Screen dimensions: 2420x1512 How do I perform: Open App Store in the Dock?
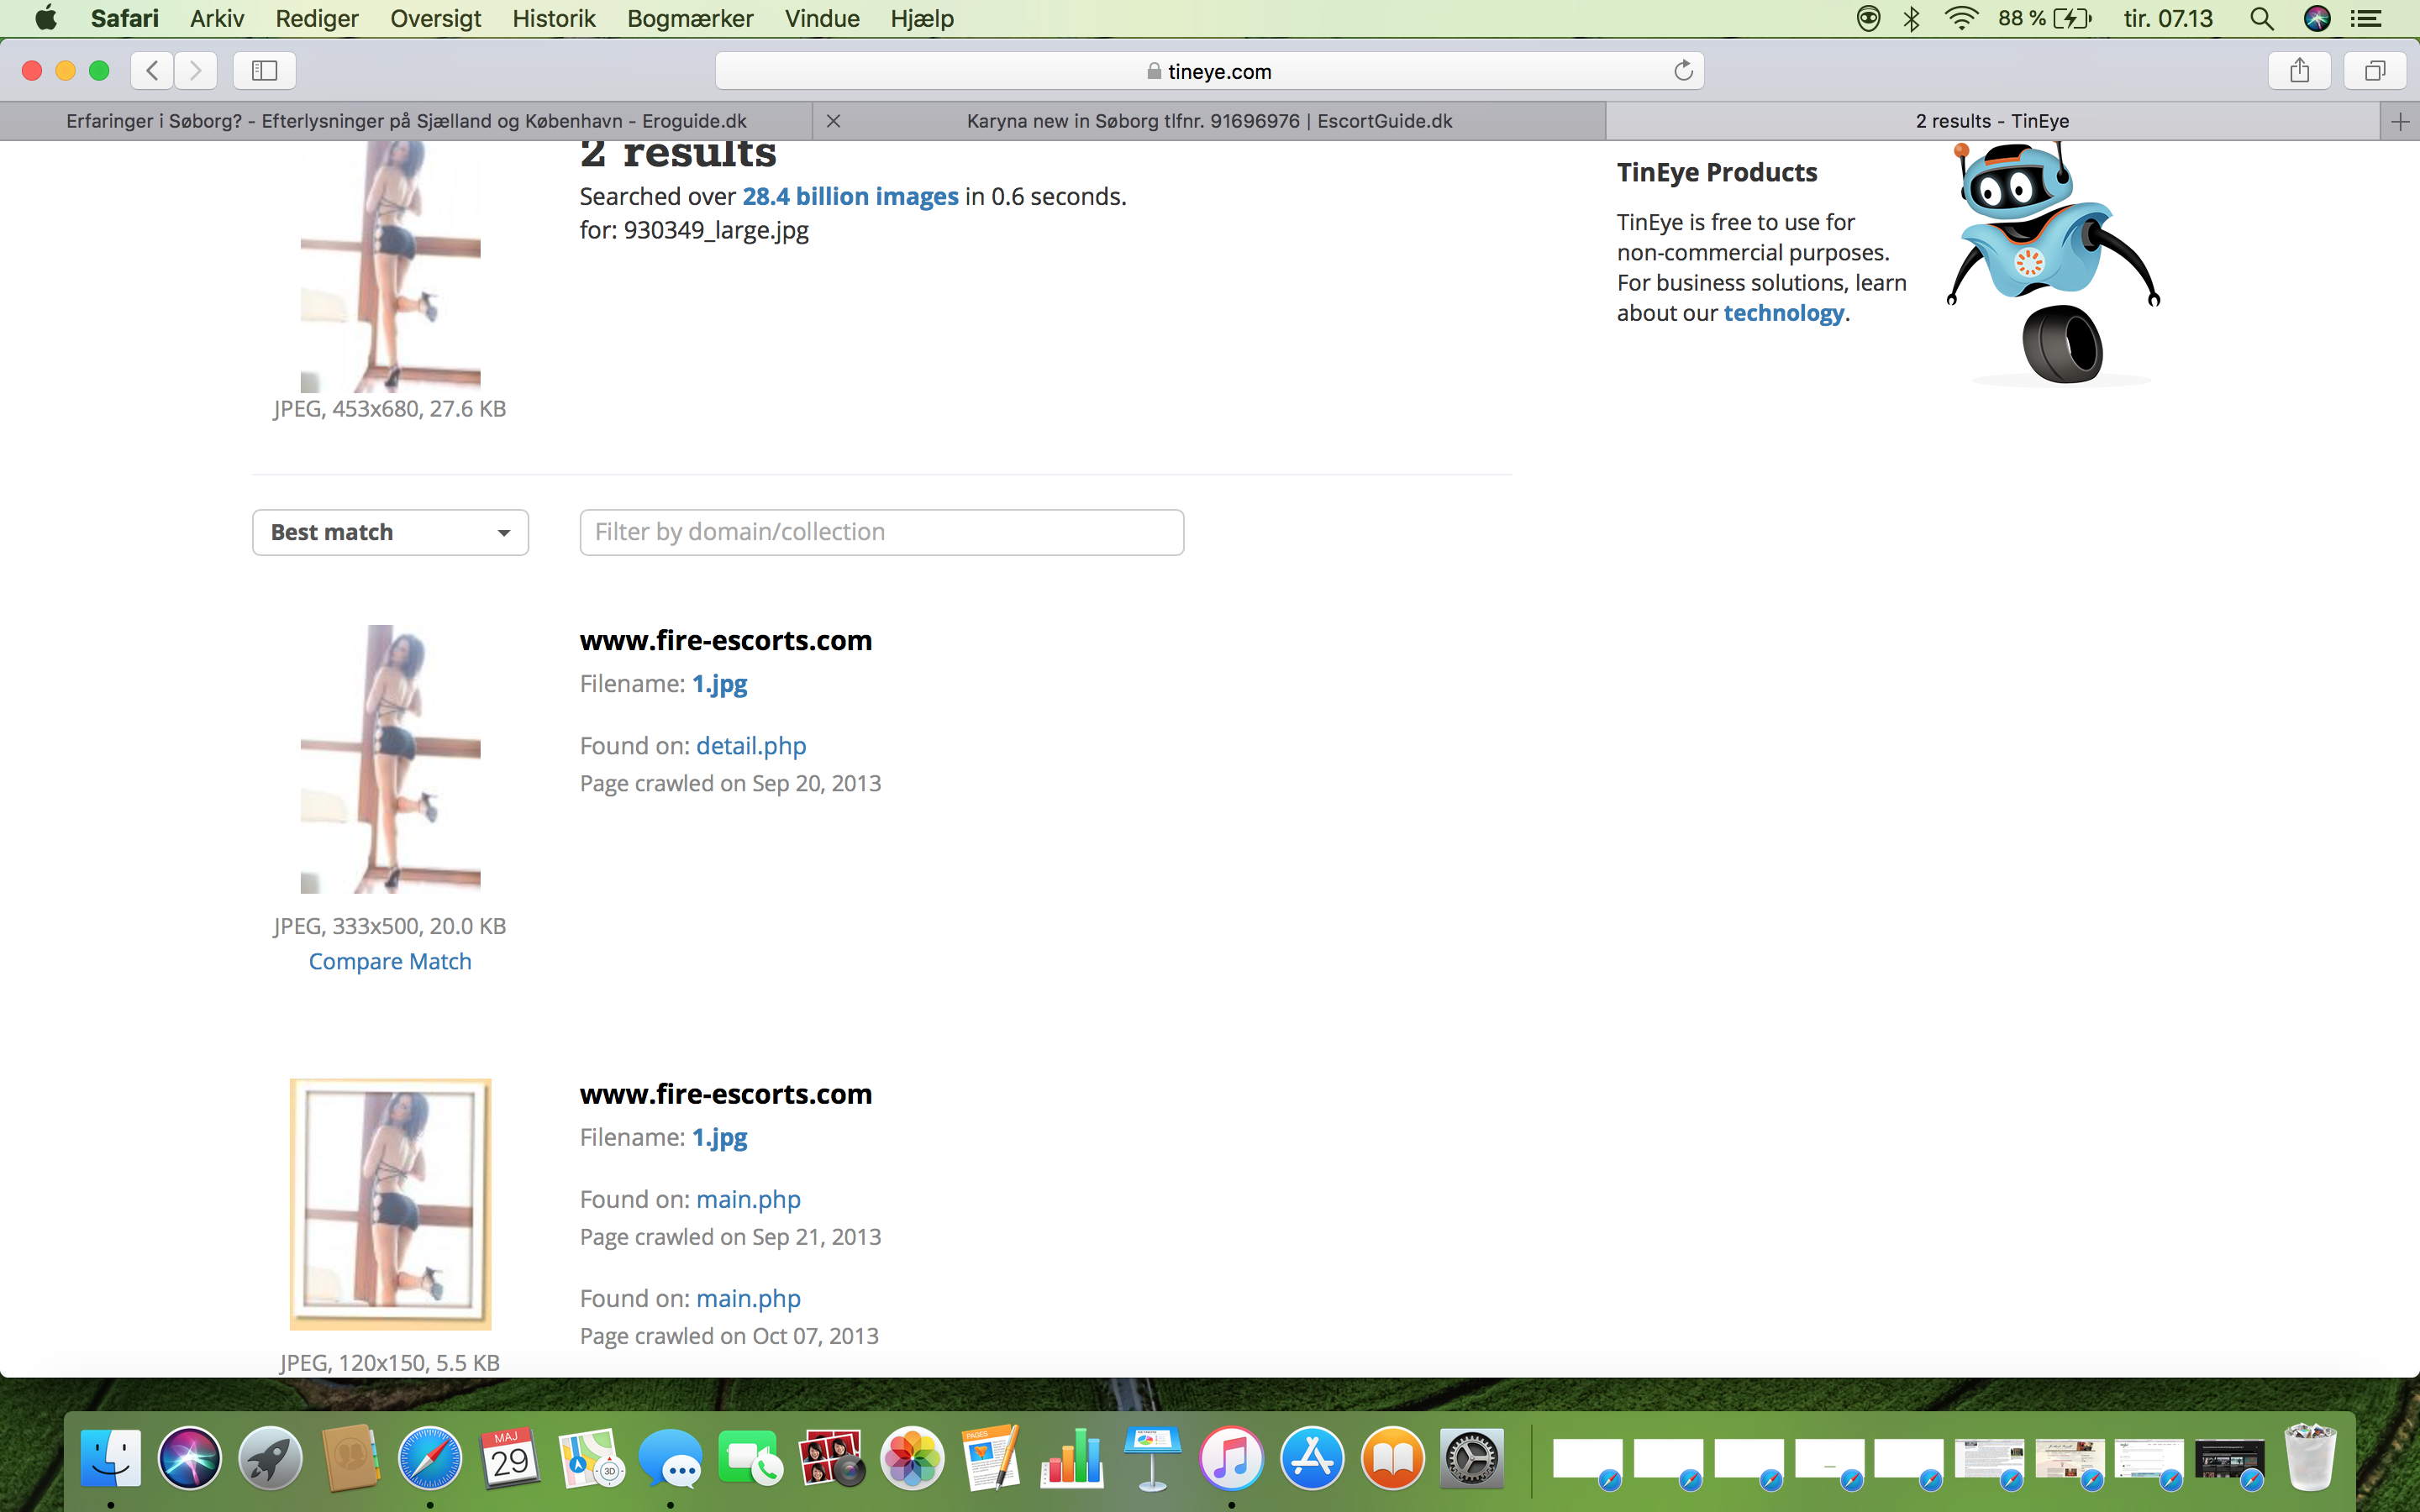[x=1312, y=1458]
